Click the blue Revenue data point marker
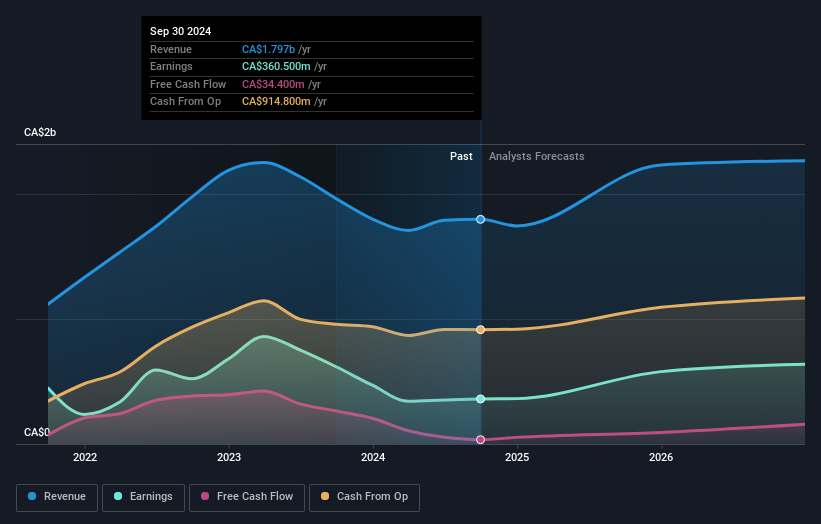 (x=481, y=219)
